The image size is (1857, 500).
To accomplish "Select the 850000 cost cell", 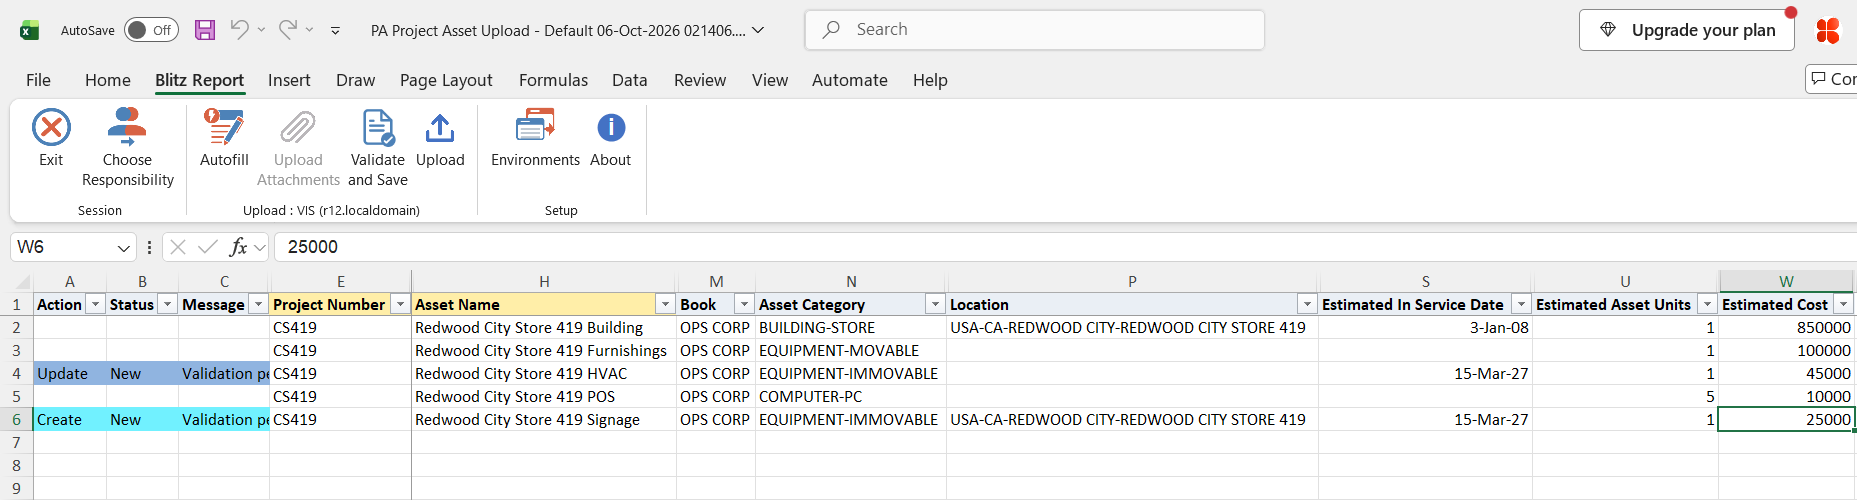I will tap(1786, 327).
